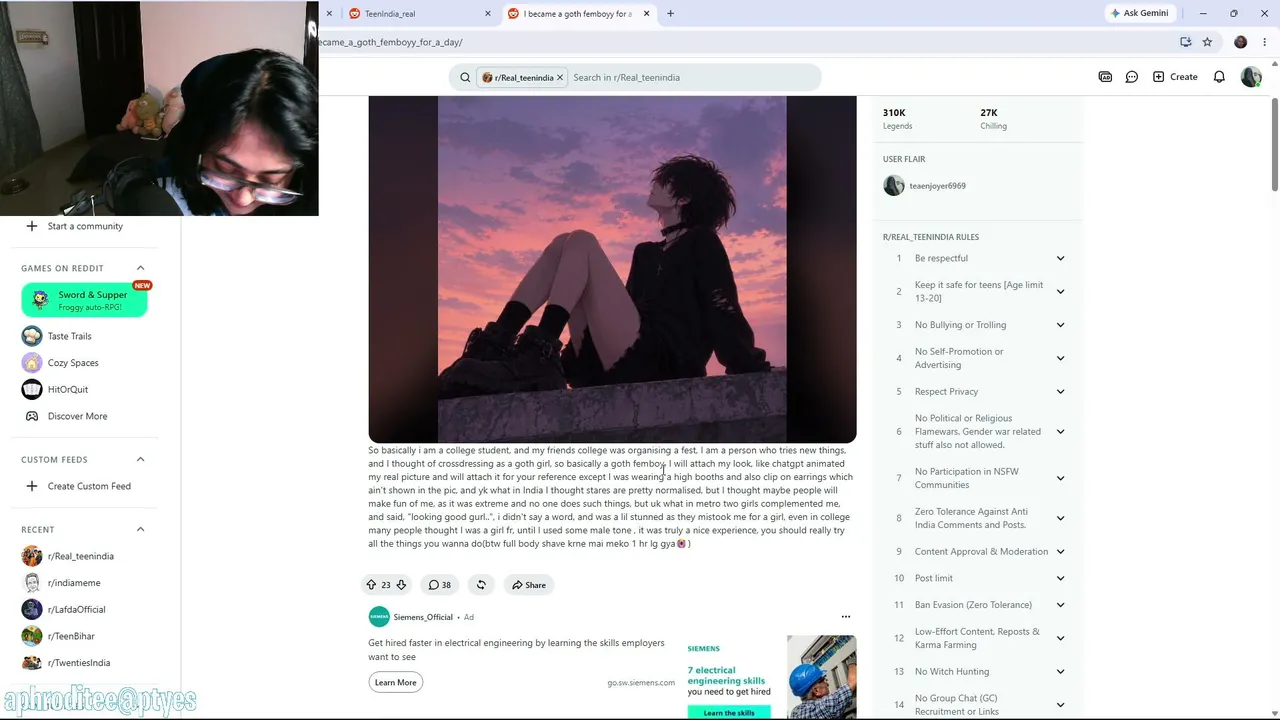Collapse the Custom Feeds section
The width and height of the screenshot is (1280, 720).
pos(140,459)
